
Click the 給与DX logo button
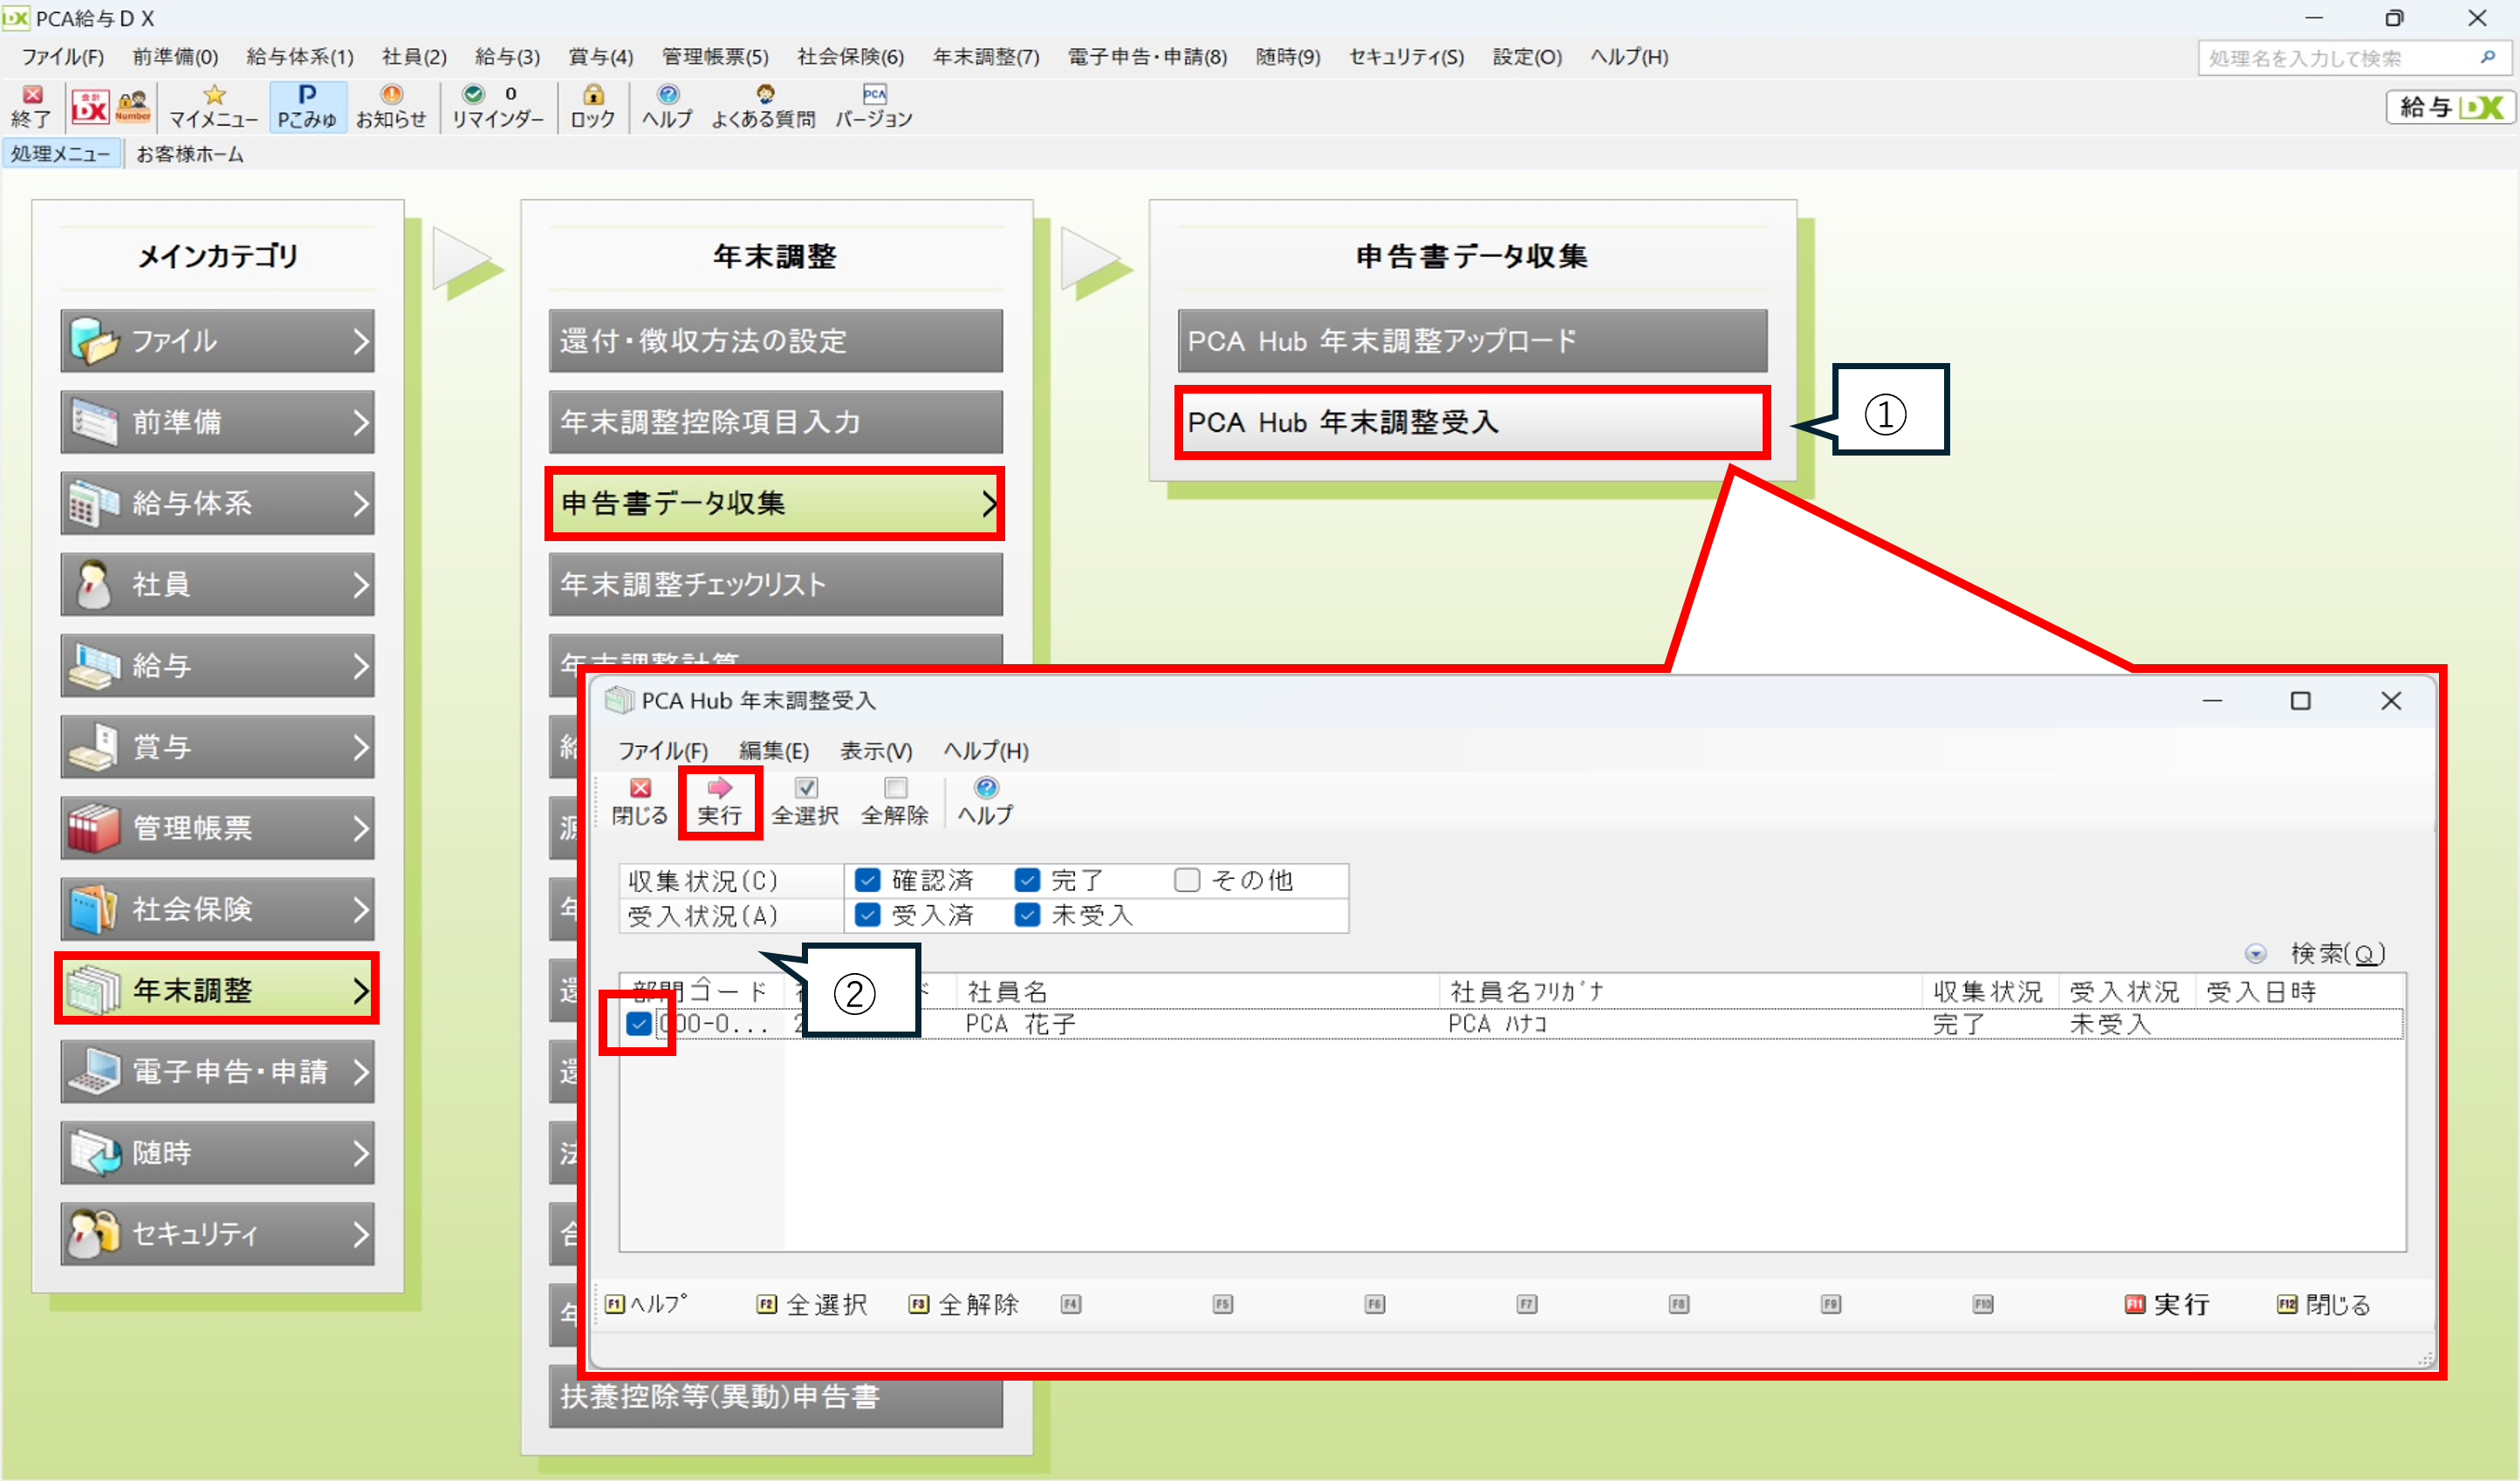(2450, 106)
